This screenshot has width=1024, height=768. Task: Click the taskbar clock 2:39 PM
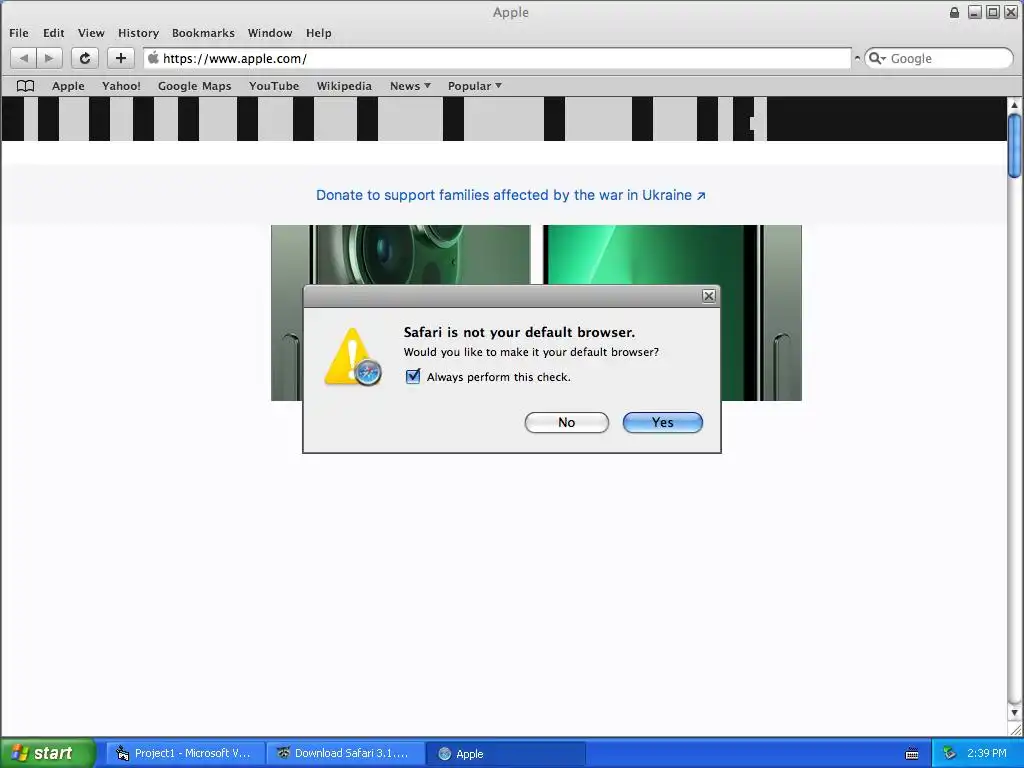[987, 753]
